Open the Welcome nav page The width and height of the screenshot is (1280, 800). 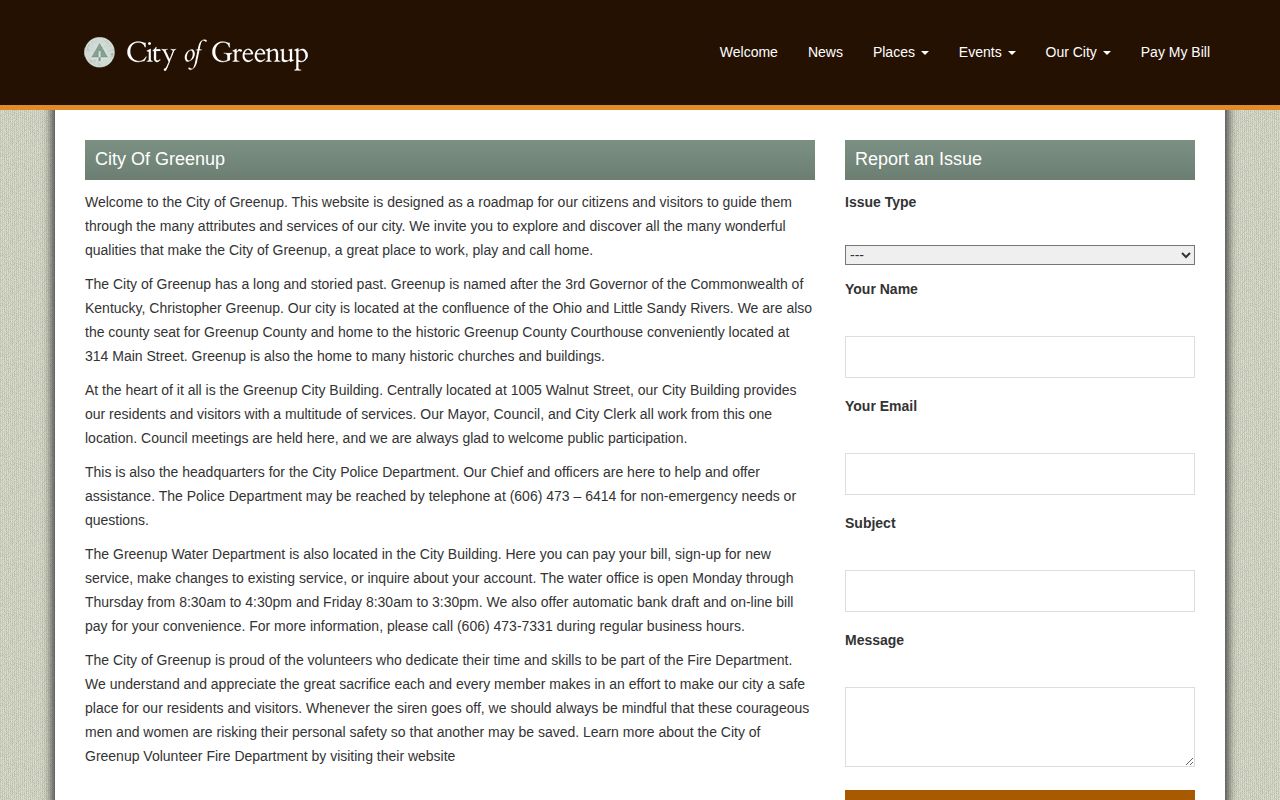click(748, 52)
